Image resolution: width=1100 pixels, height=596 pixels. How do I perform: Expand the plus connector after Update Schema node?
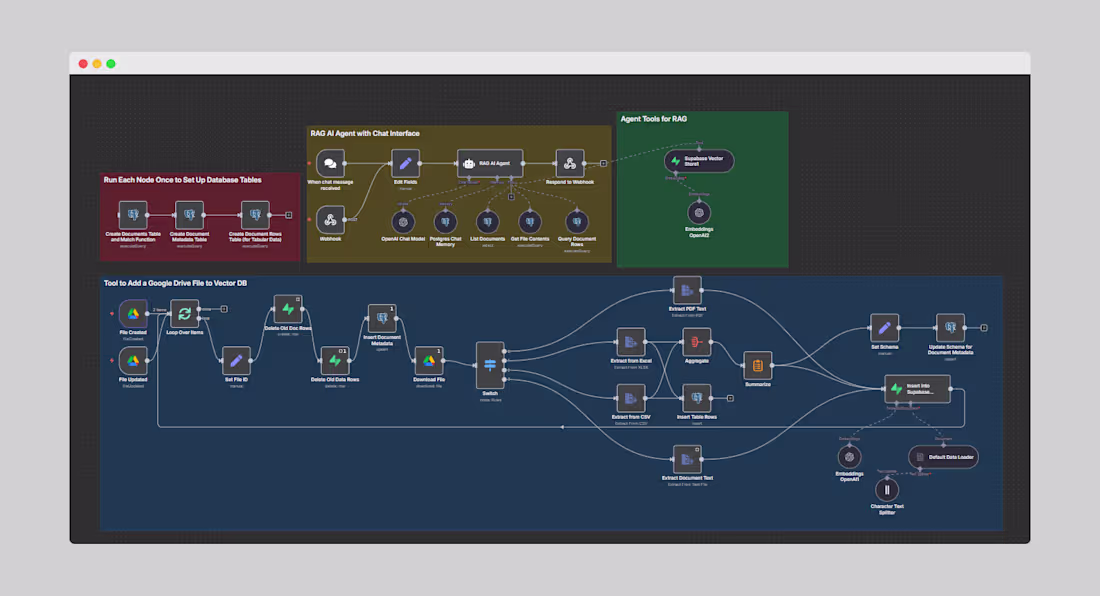tap(984, 327)
